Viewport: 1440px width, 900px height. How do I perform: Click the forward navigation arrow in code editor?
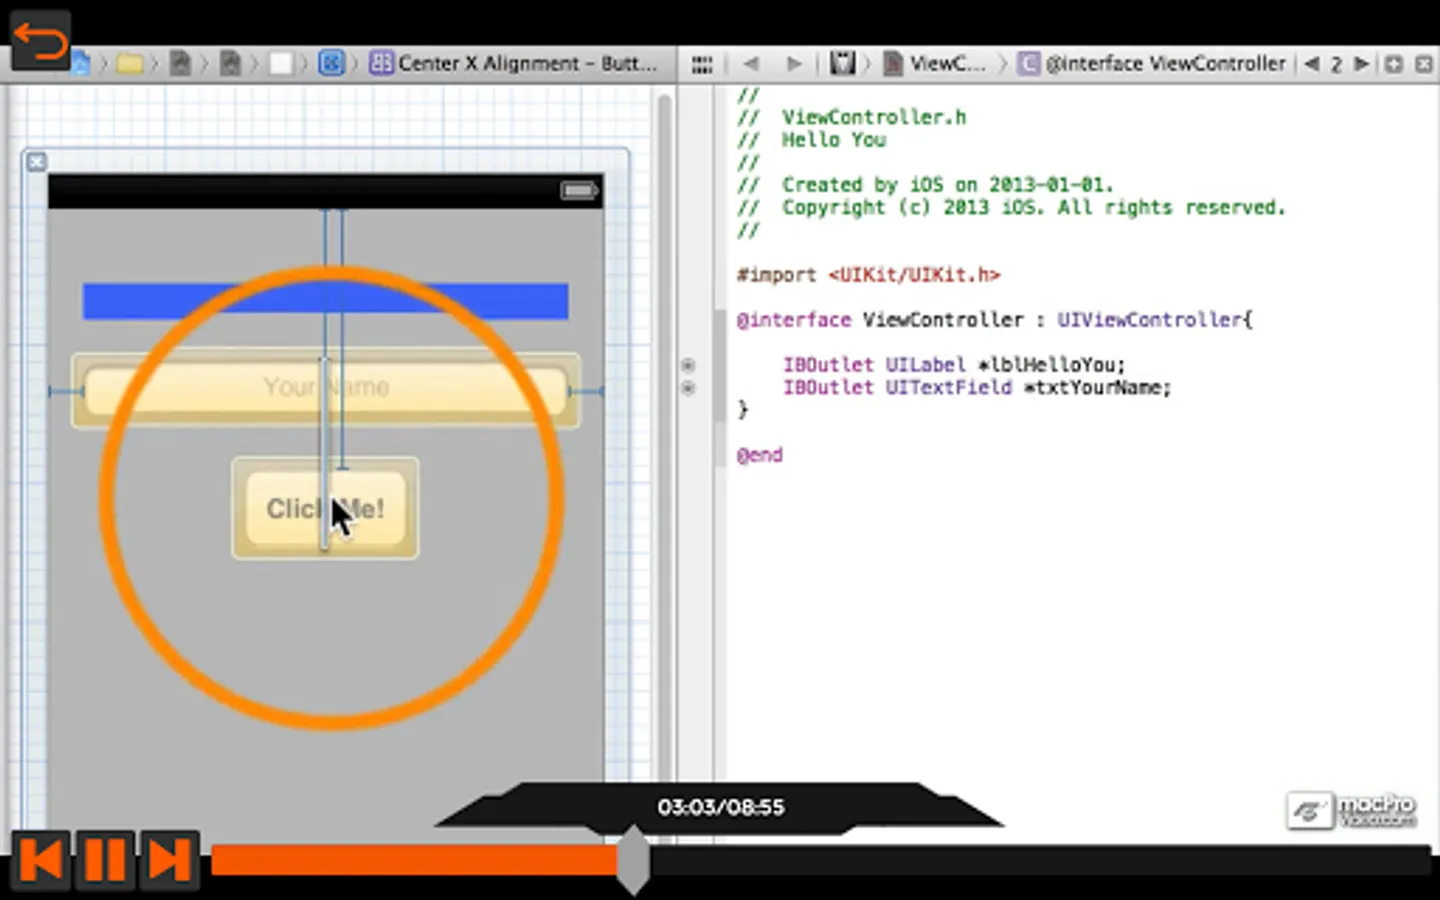click(x=793, y=63)
